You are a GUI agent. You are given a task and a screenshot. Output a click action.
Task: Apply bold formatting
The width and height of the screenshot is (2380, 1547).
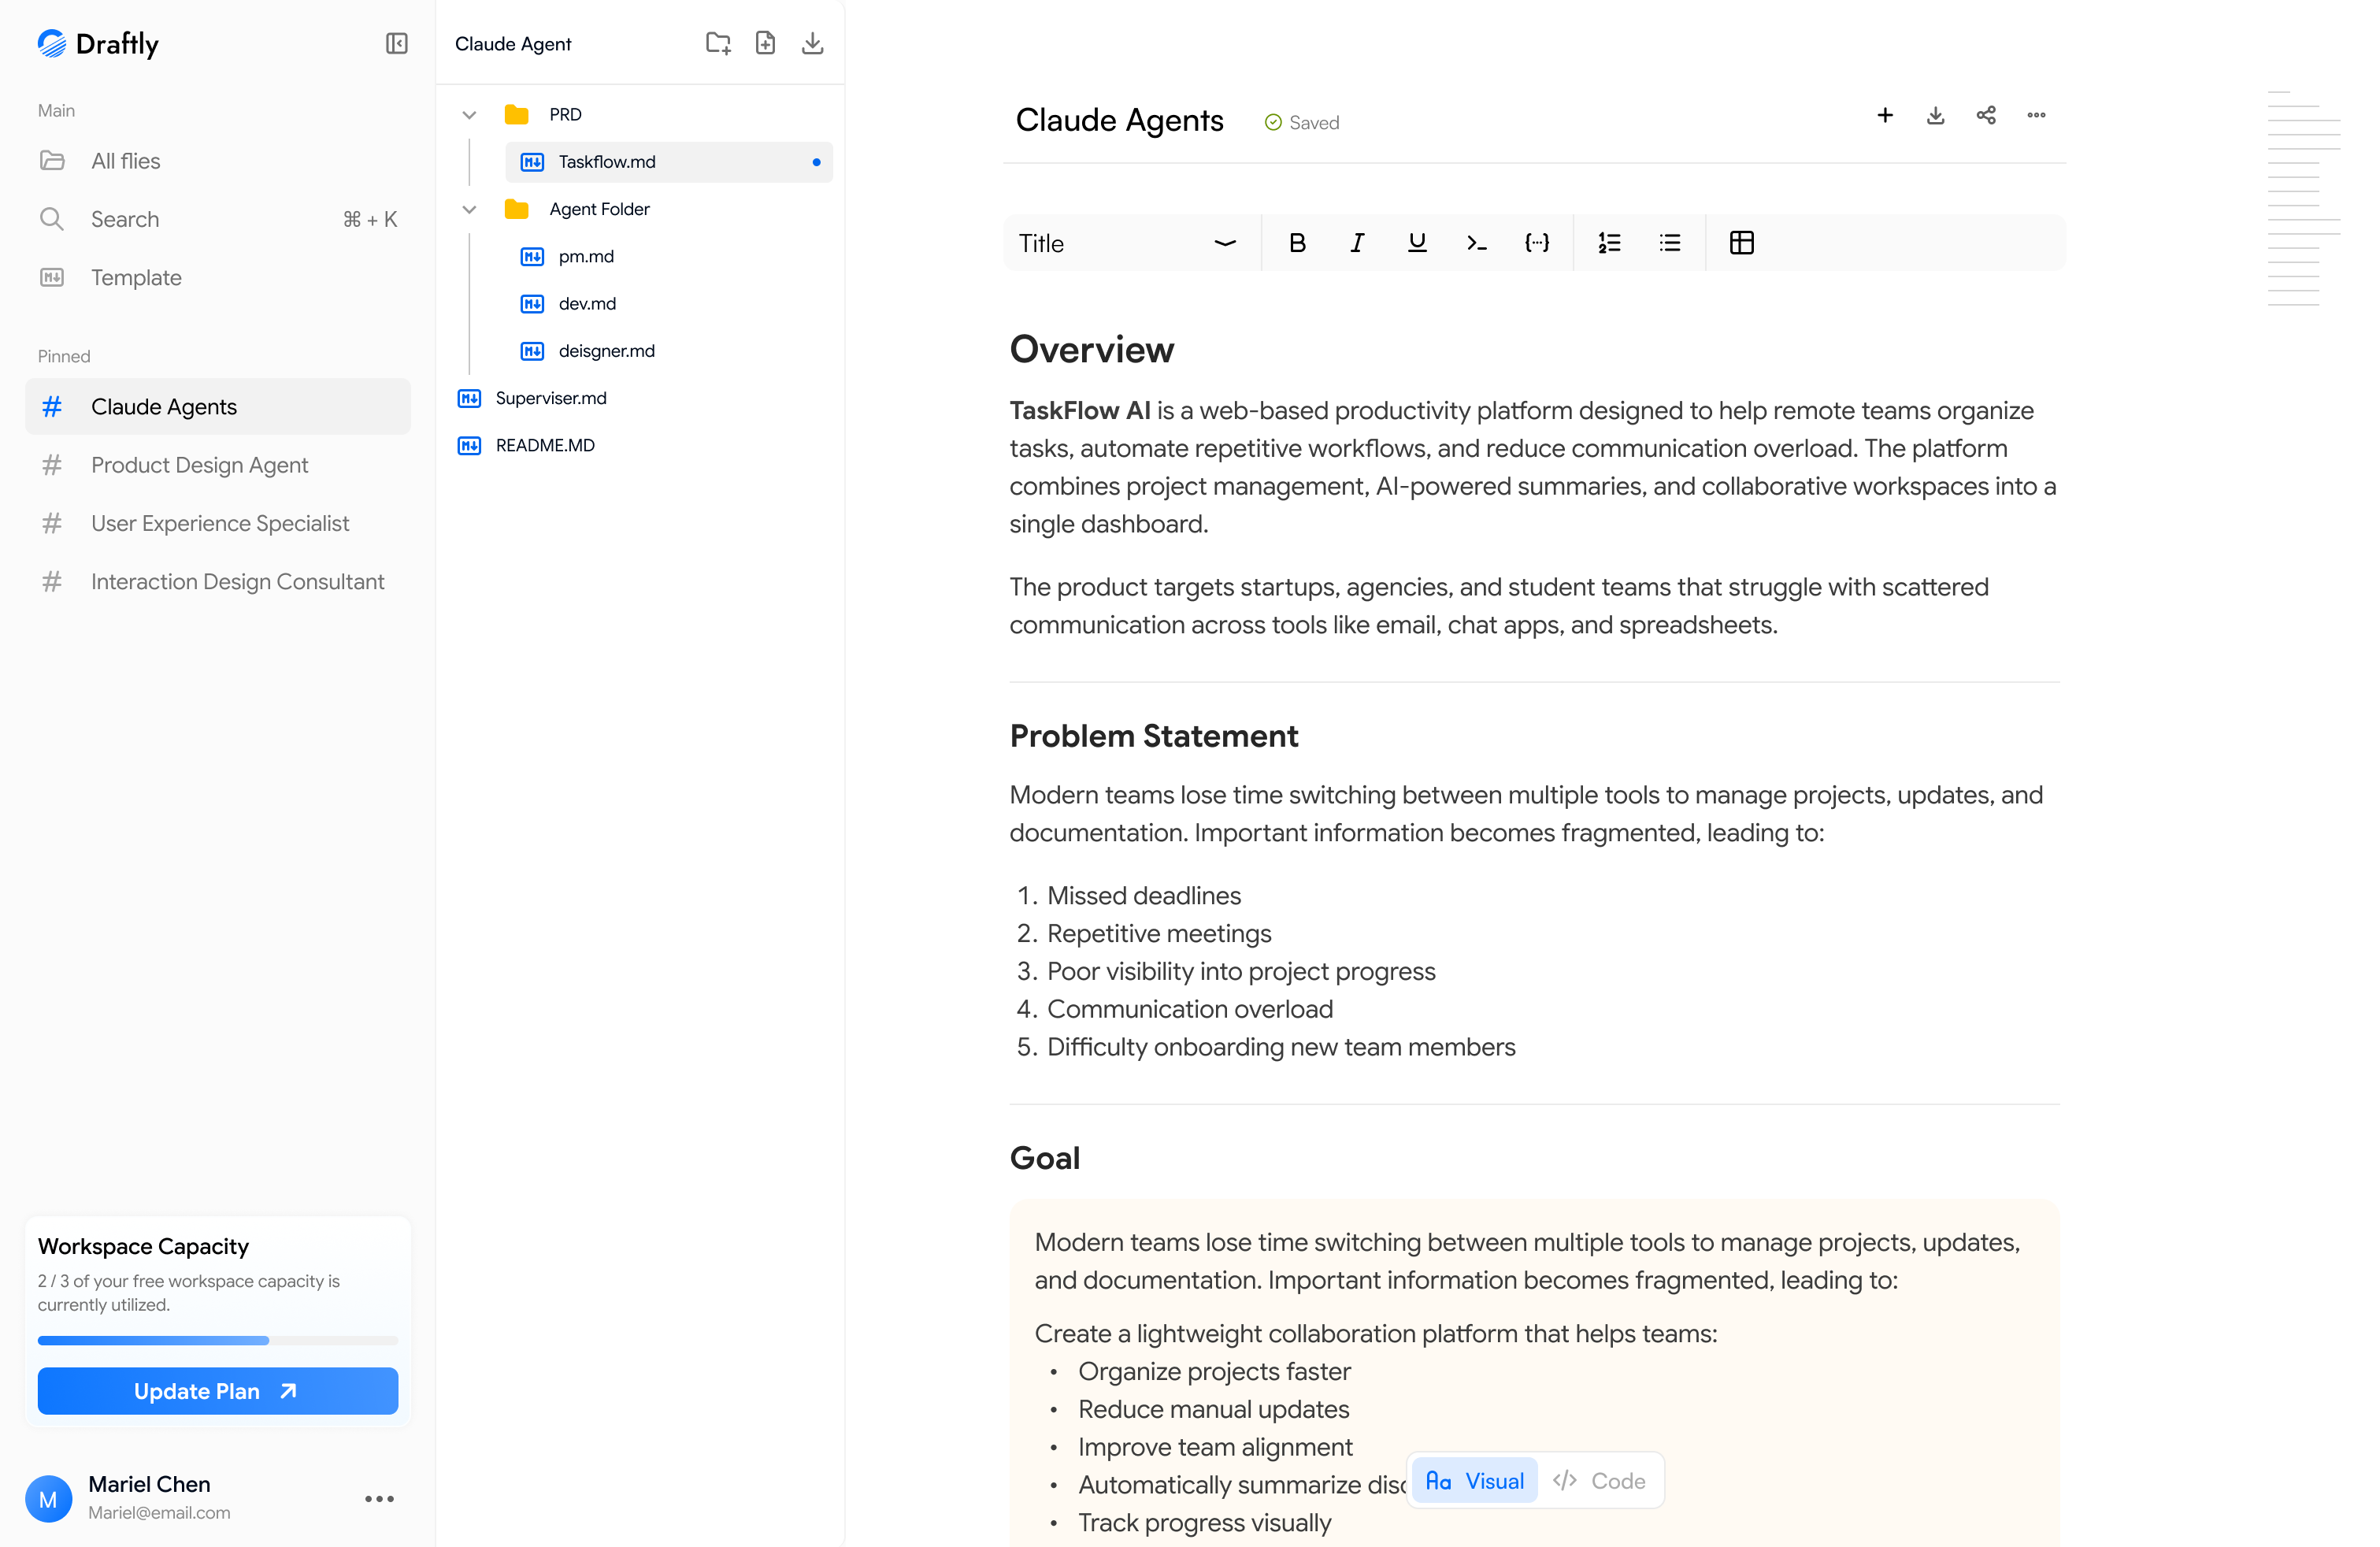[x=1297, y=243]
